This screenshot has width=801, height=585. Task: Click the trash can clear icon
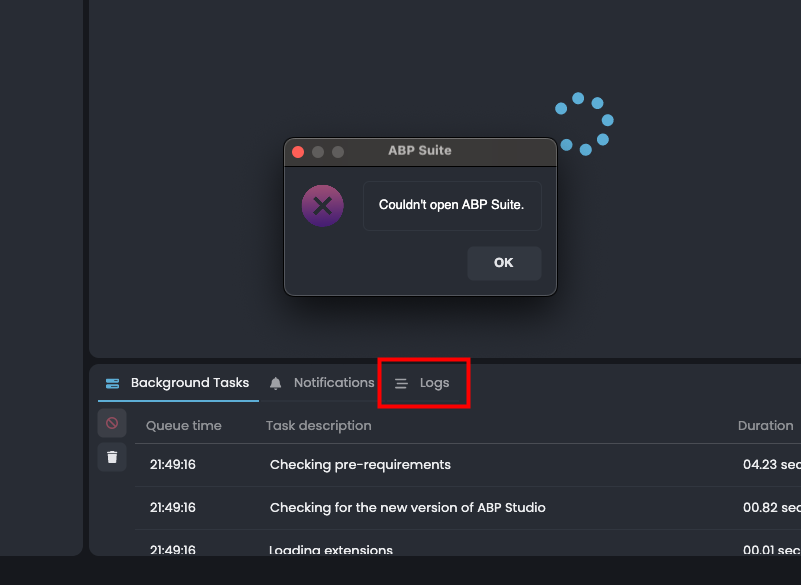(112, 457)
